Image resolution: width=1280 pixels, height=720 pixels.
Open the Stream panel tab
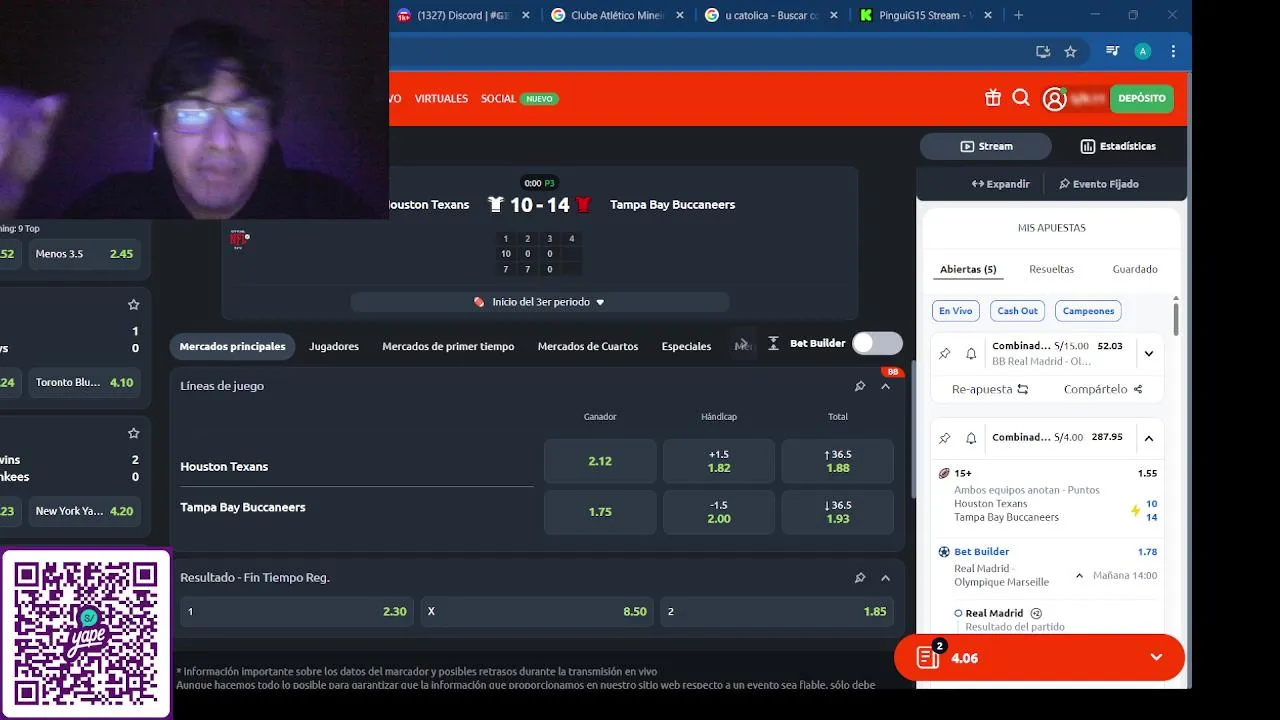click(986, 146)
